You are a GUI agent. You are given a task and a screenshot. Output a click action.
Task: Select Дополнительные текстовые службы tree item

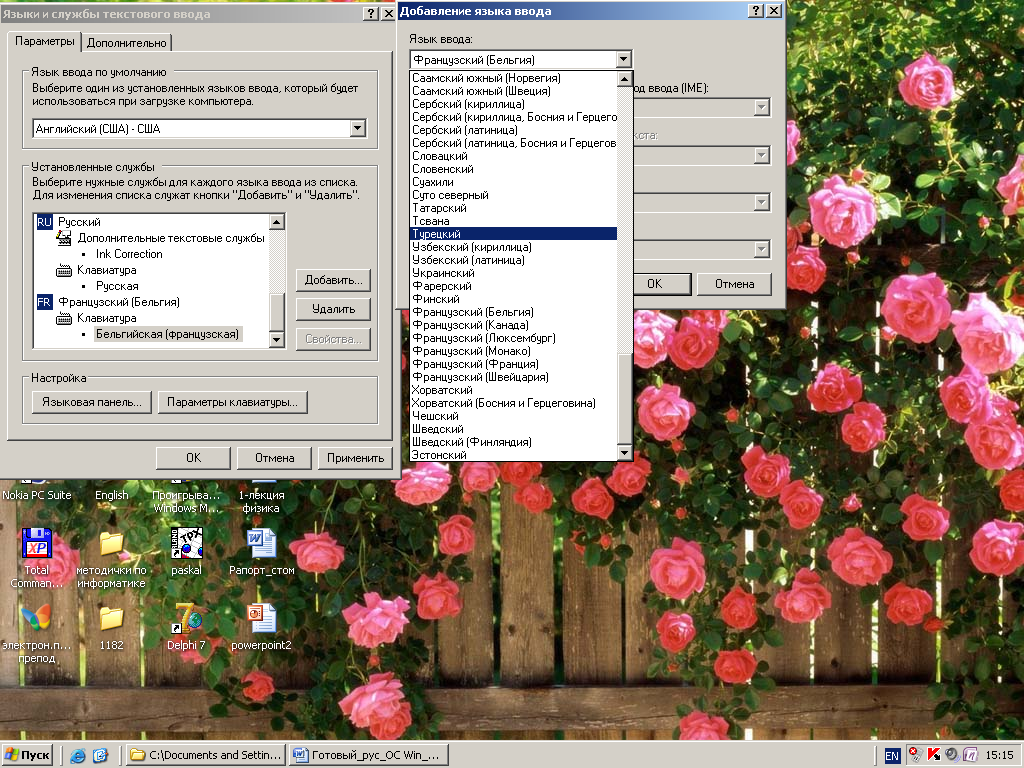point(171,238)
